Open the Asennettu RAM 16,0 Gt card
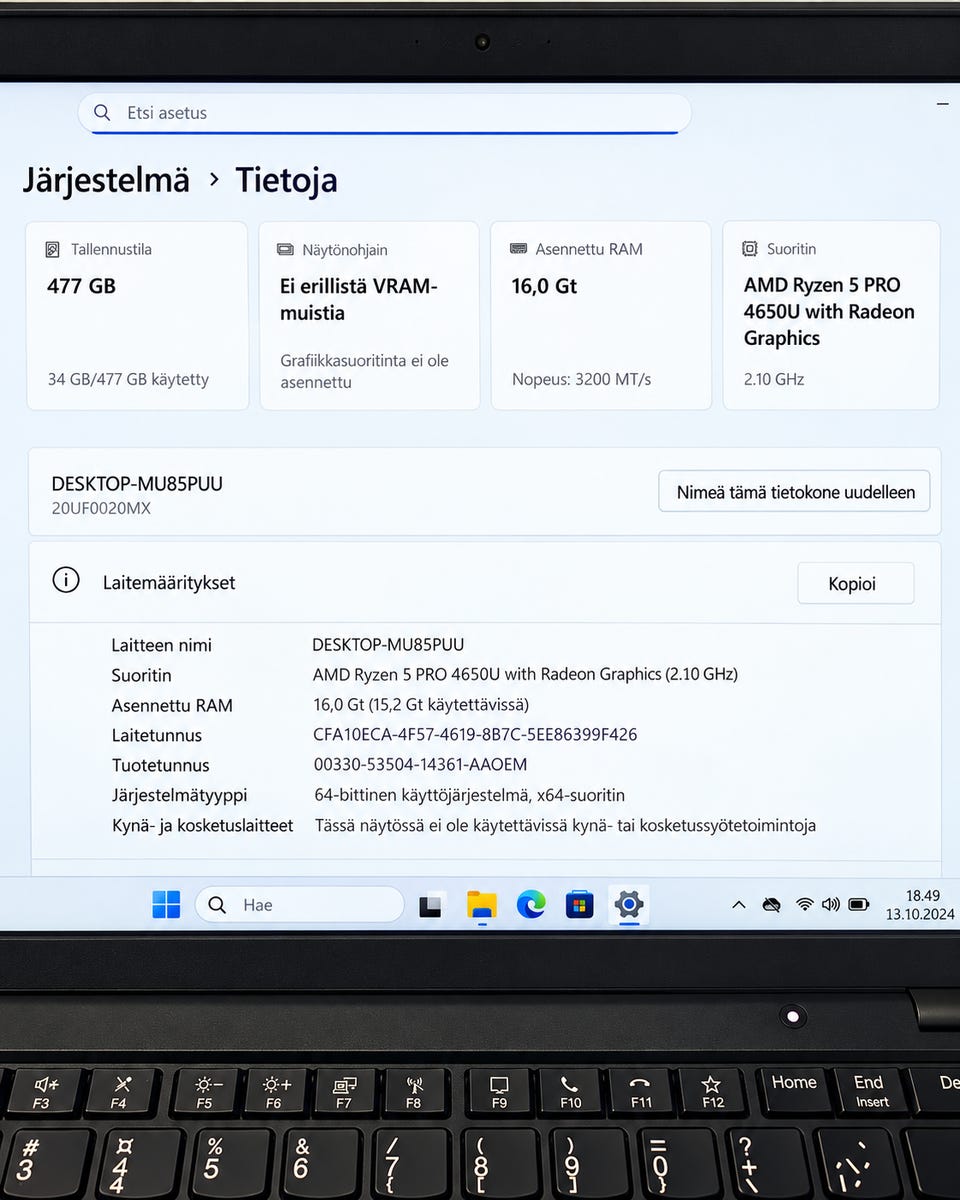The width and height of the screenshot is (960, 1200). point(601,315)
